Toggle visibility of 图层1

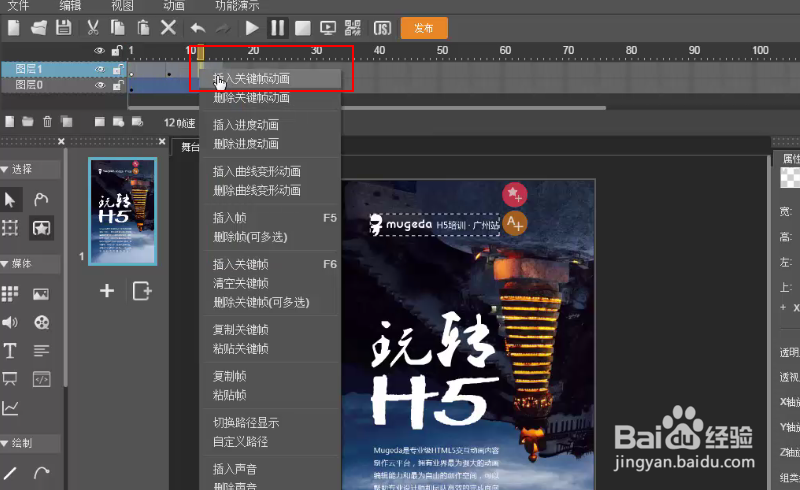point(100,69)
